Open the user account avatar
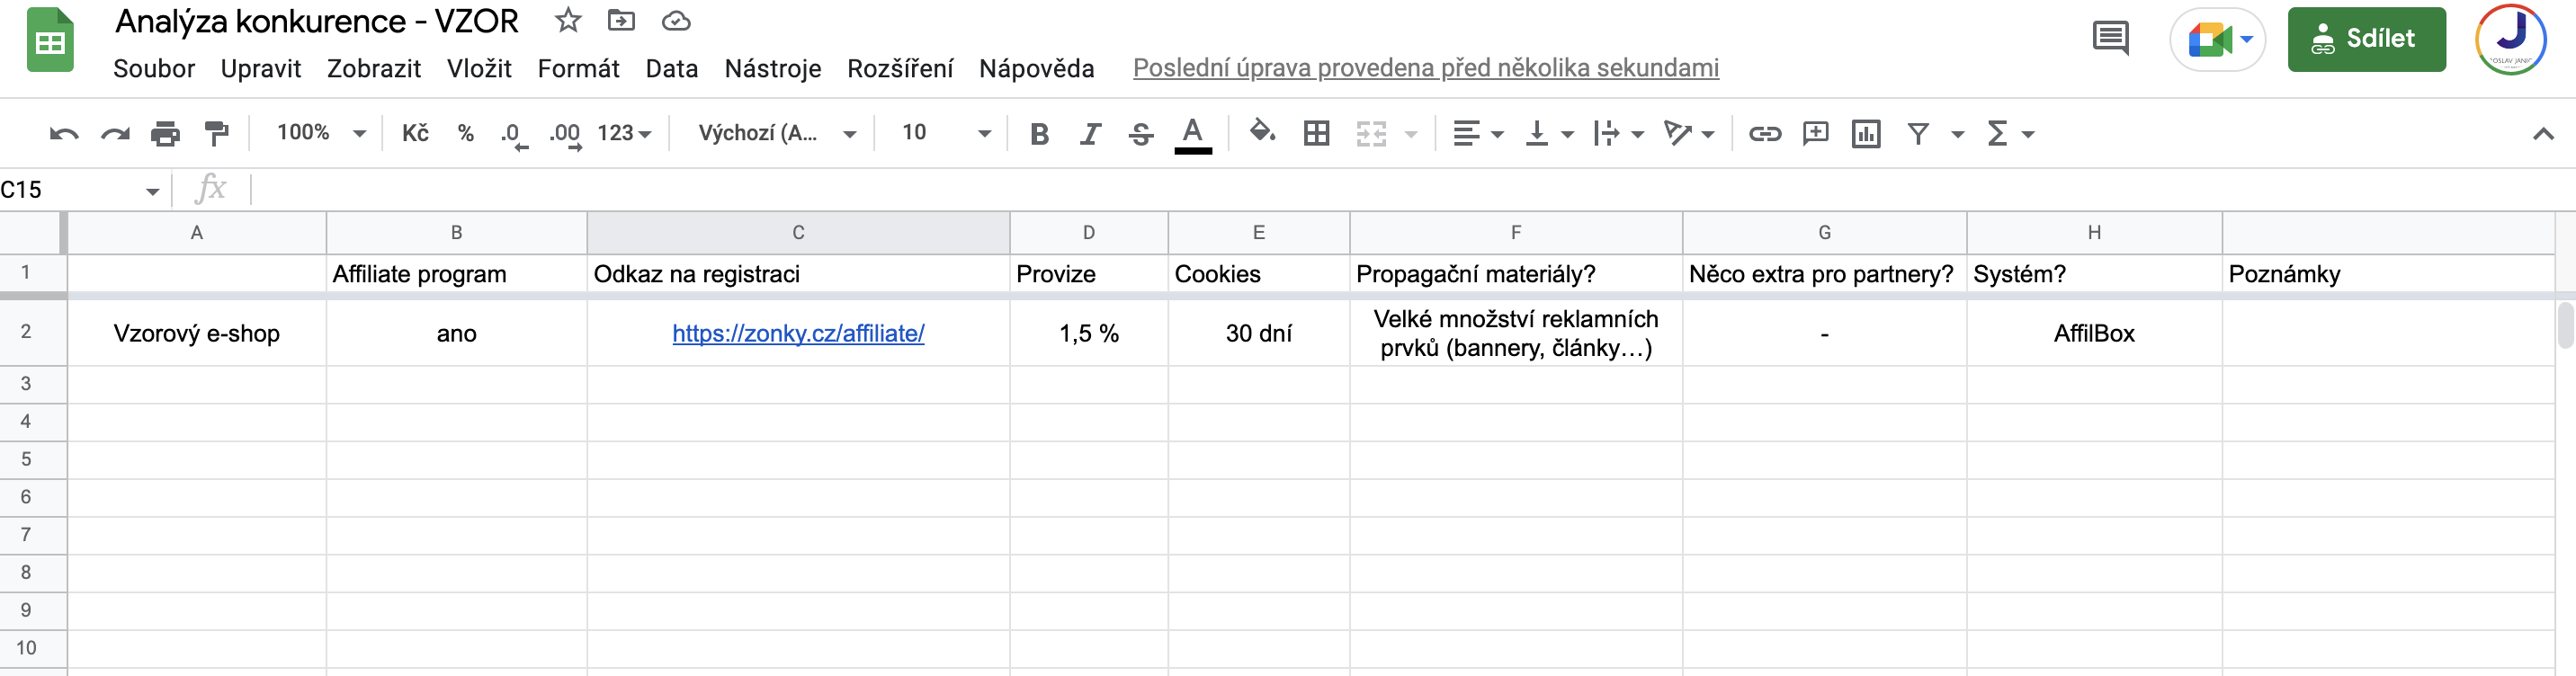Screen dimensions: 2576x676 2510,39
